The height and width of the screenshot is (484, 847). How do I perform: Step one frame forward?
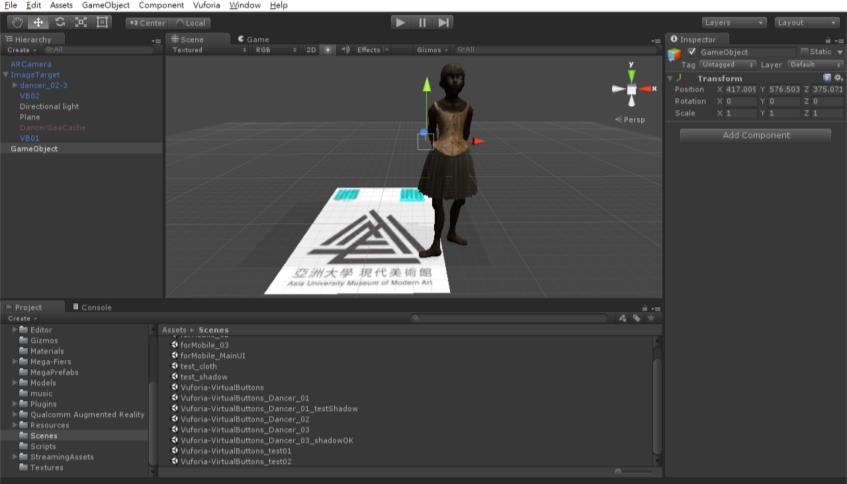click(x=443, y=23)
